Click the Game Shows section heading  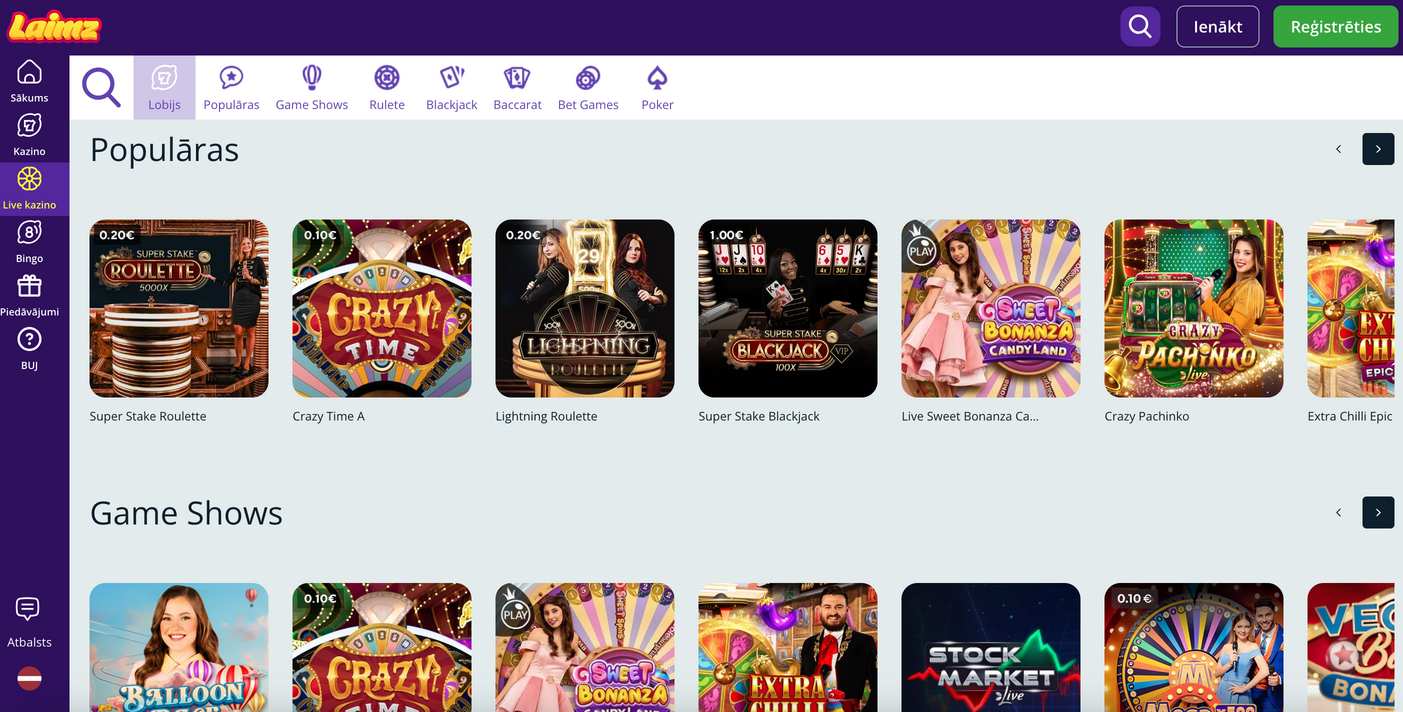coord(186,513)
